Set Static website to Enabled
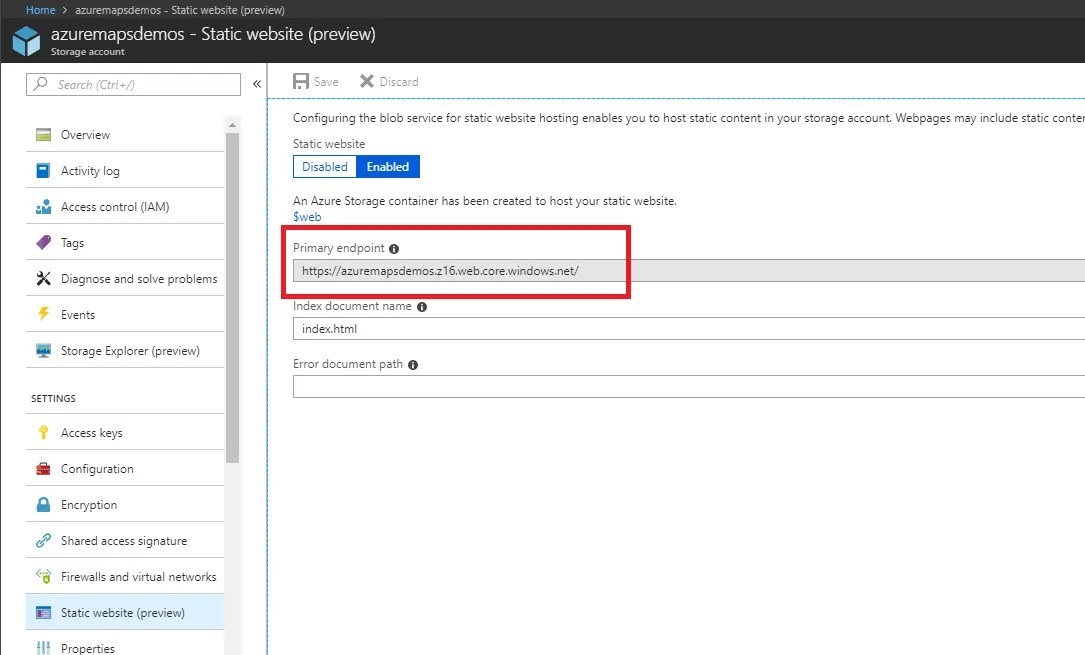Viewport: 1085px width, 655px height. (x=388, y=167)
